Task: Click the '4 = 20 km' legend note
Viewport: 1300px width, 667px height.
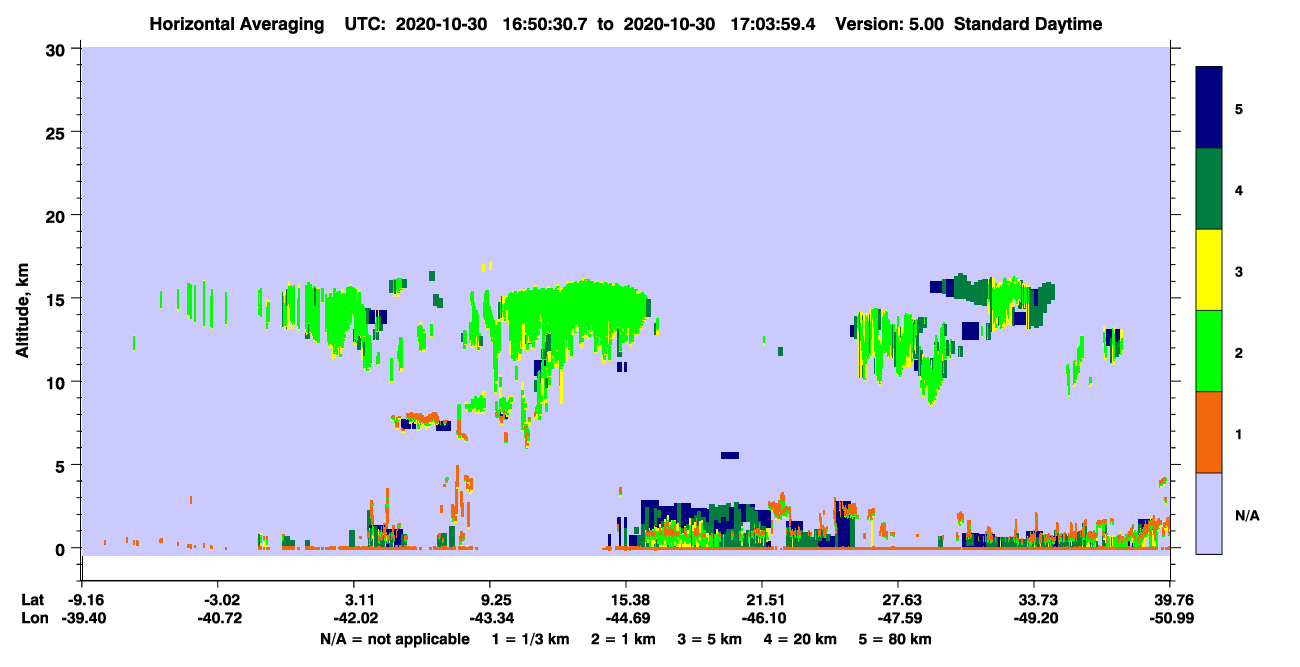Action: click(799, 639)
